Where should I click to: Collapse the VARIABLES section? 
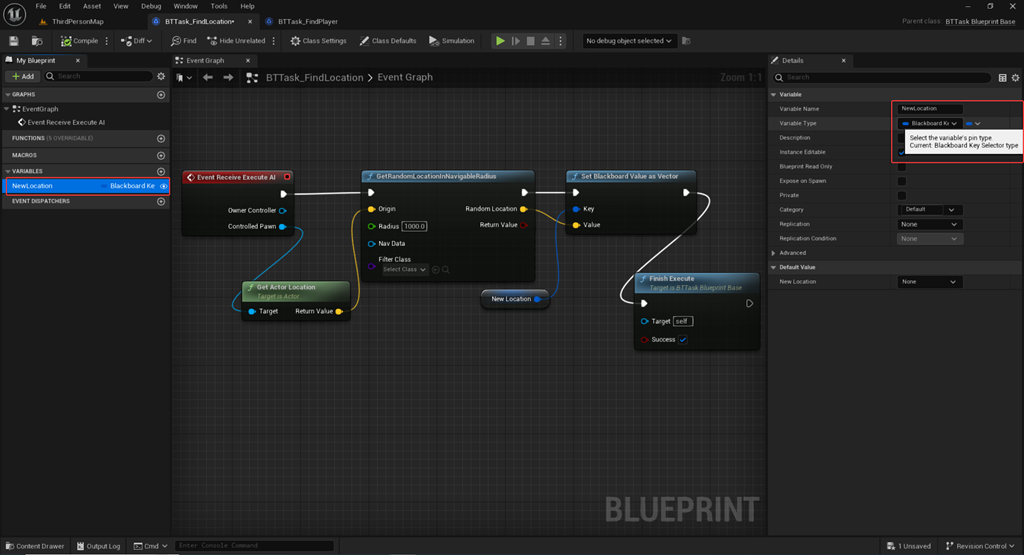click(x=7, y=171)
